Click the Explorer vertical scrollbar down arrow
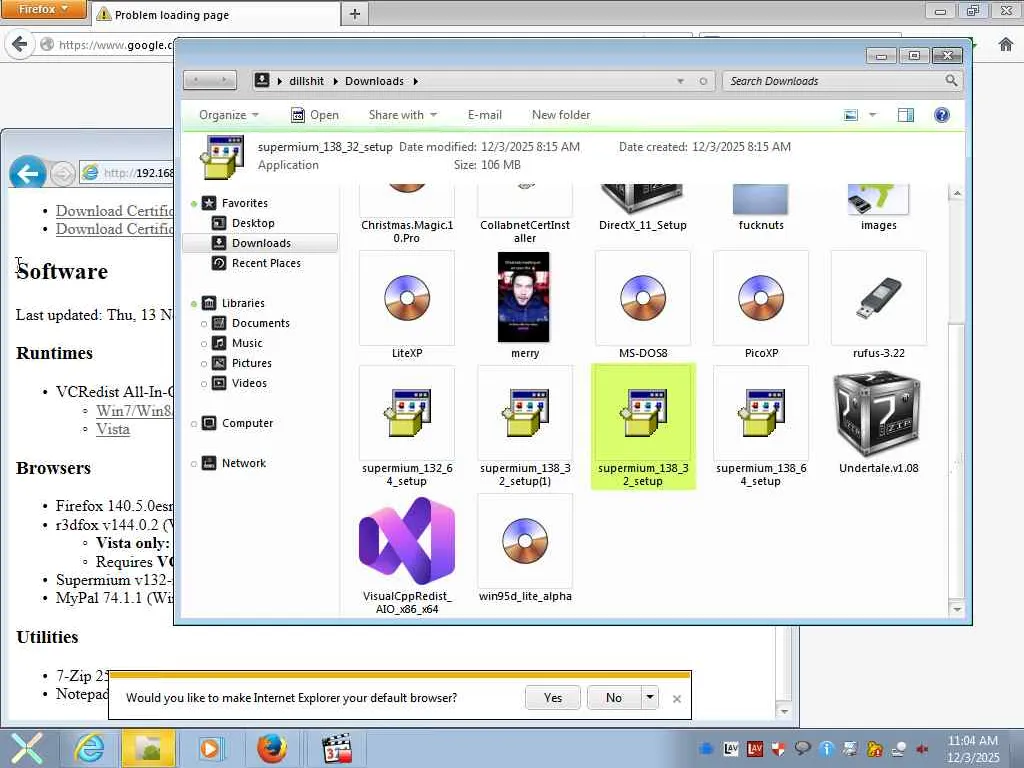Viewport: 1024px width, 768px height. coord(957,609)
